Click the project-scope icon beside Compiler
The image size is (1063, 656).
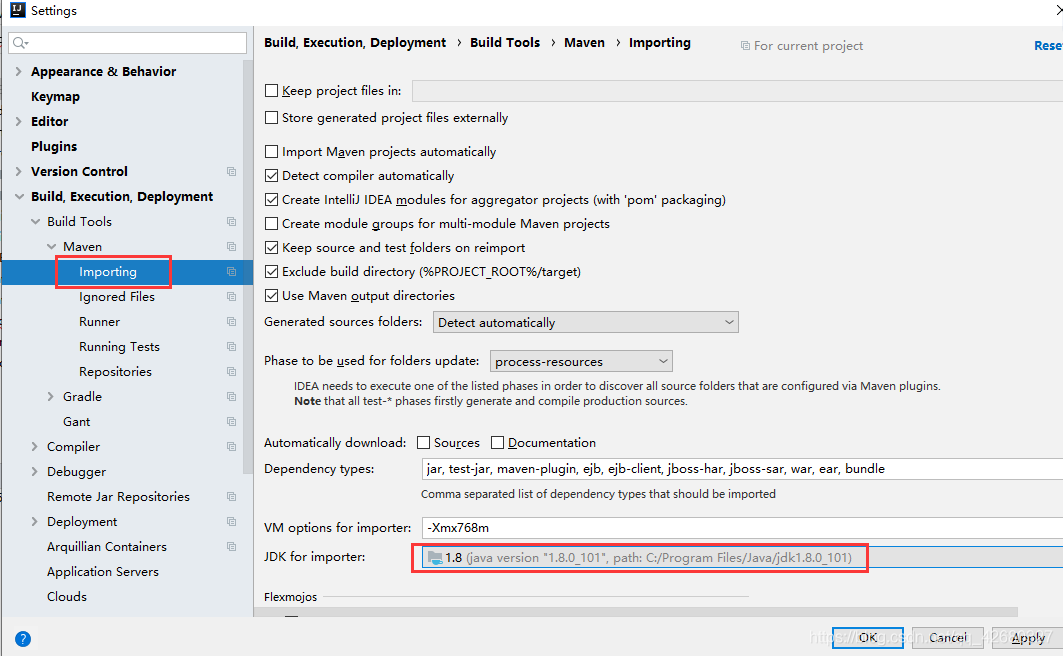tap(231, 447)
